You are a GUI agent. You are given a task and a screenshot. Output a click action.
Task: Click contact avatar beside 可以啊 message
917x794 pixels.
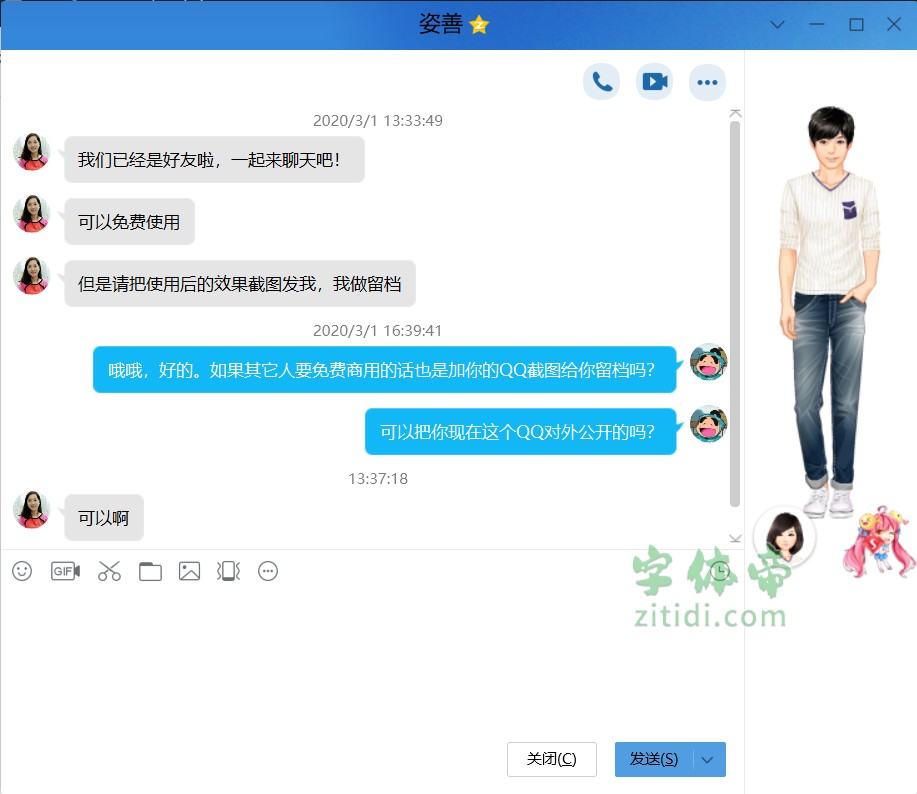pyautogui.click(x=32, y=510)
